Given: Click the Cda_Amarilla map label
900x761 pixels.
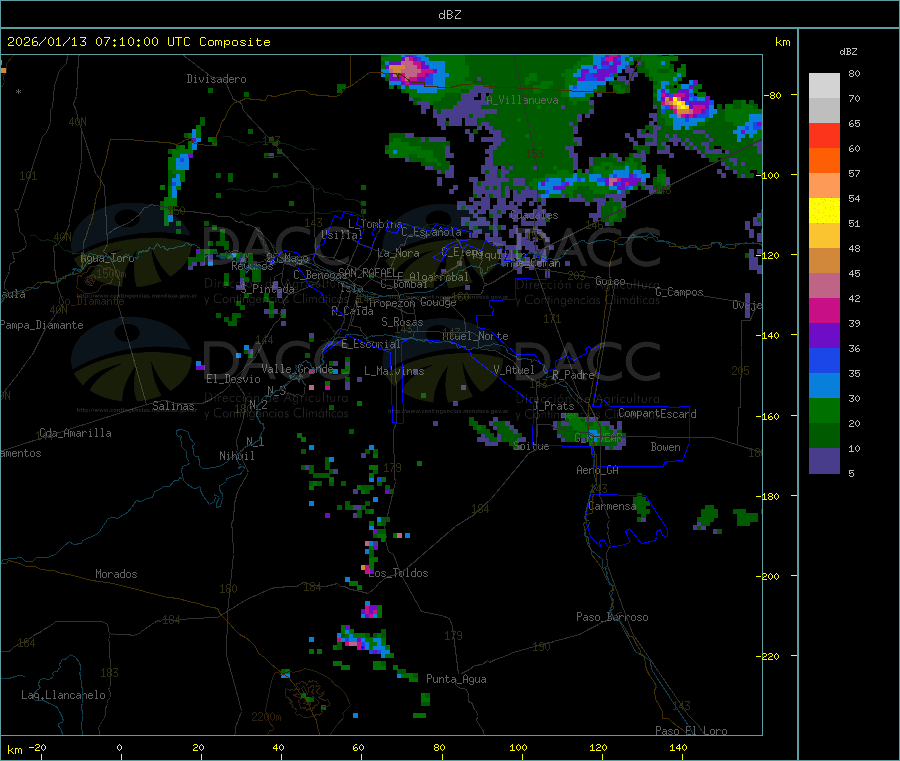Looking at the screenshot, I should (x=75, y=433).
